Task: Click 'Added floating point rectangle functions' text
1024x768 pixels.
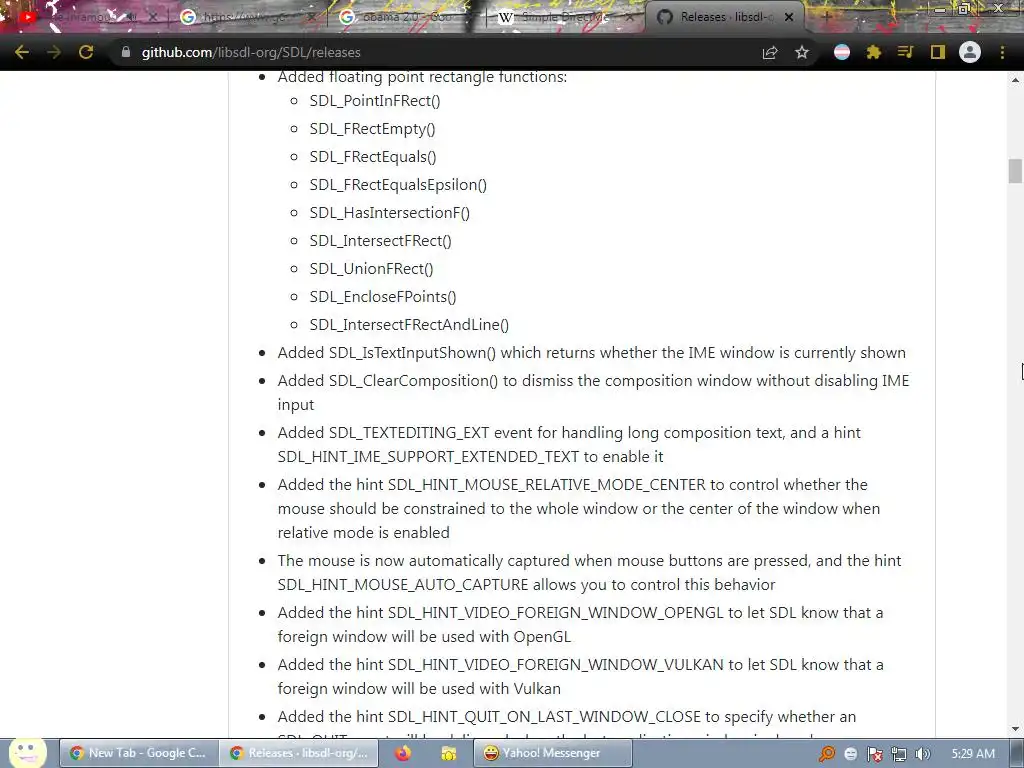Action: [x=423, y=77]
